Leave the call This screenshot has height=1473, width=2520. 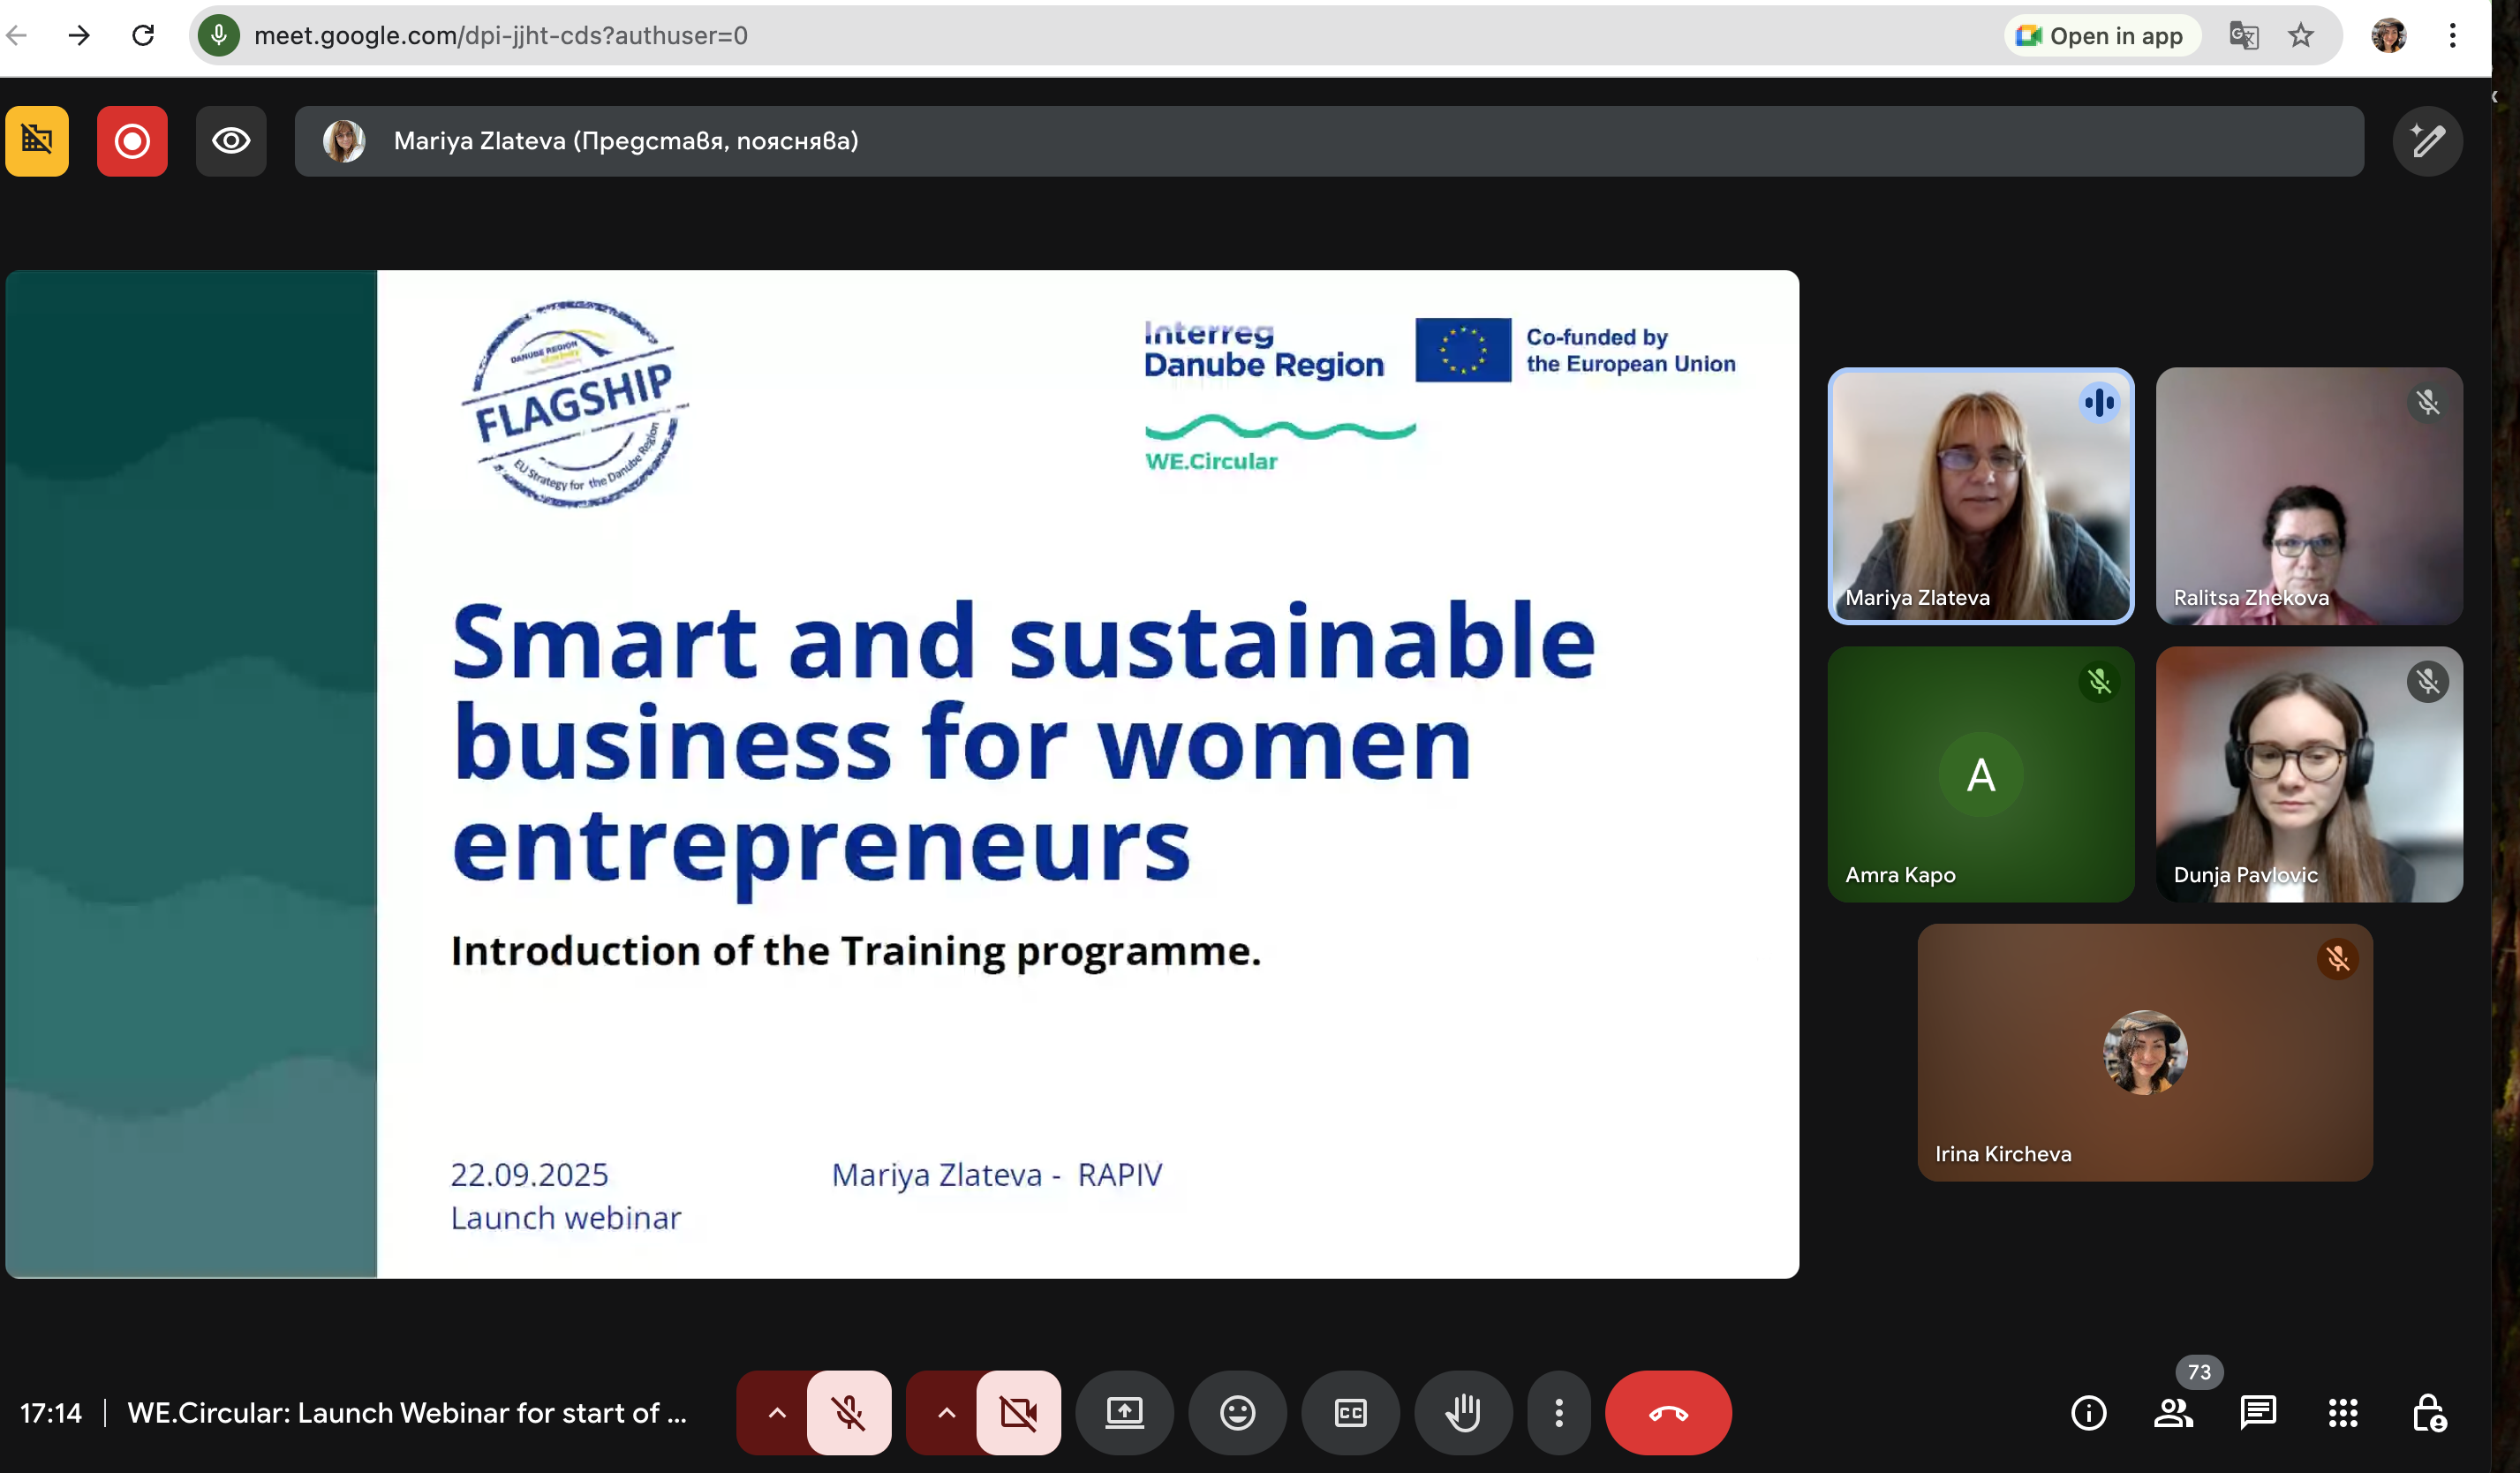pyautogui.click(x=1667, y=1412)
